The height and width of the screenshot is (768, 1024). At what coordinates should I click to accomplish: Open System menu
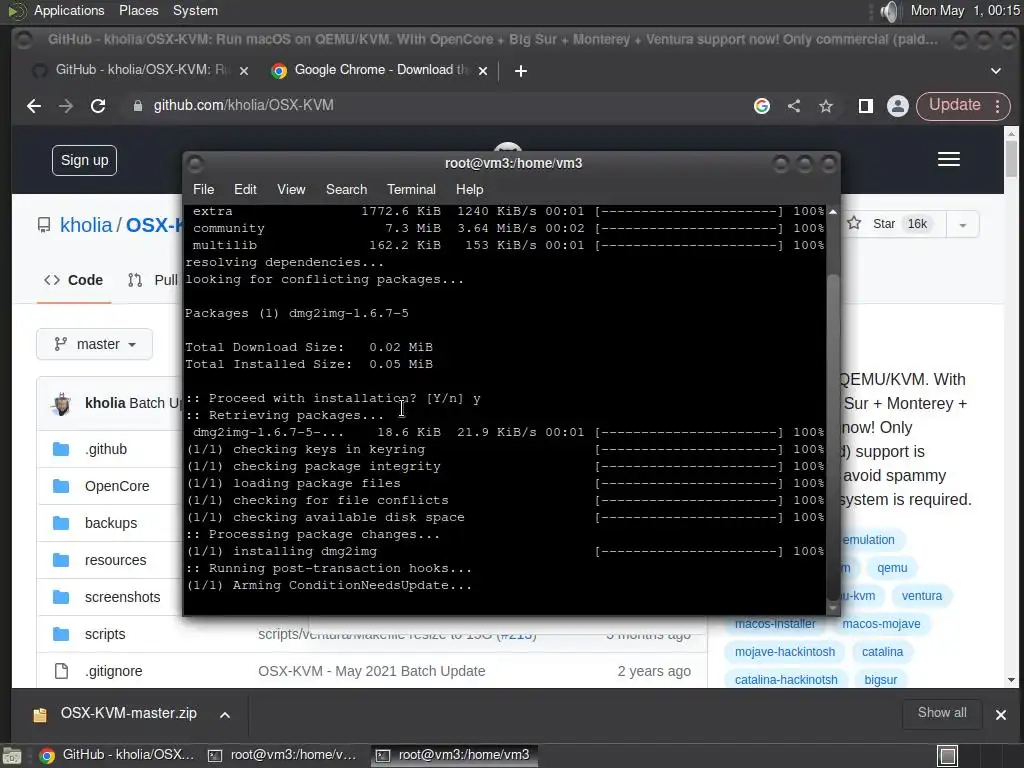(195, 10)
